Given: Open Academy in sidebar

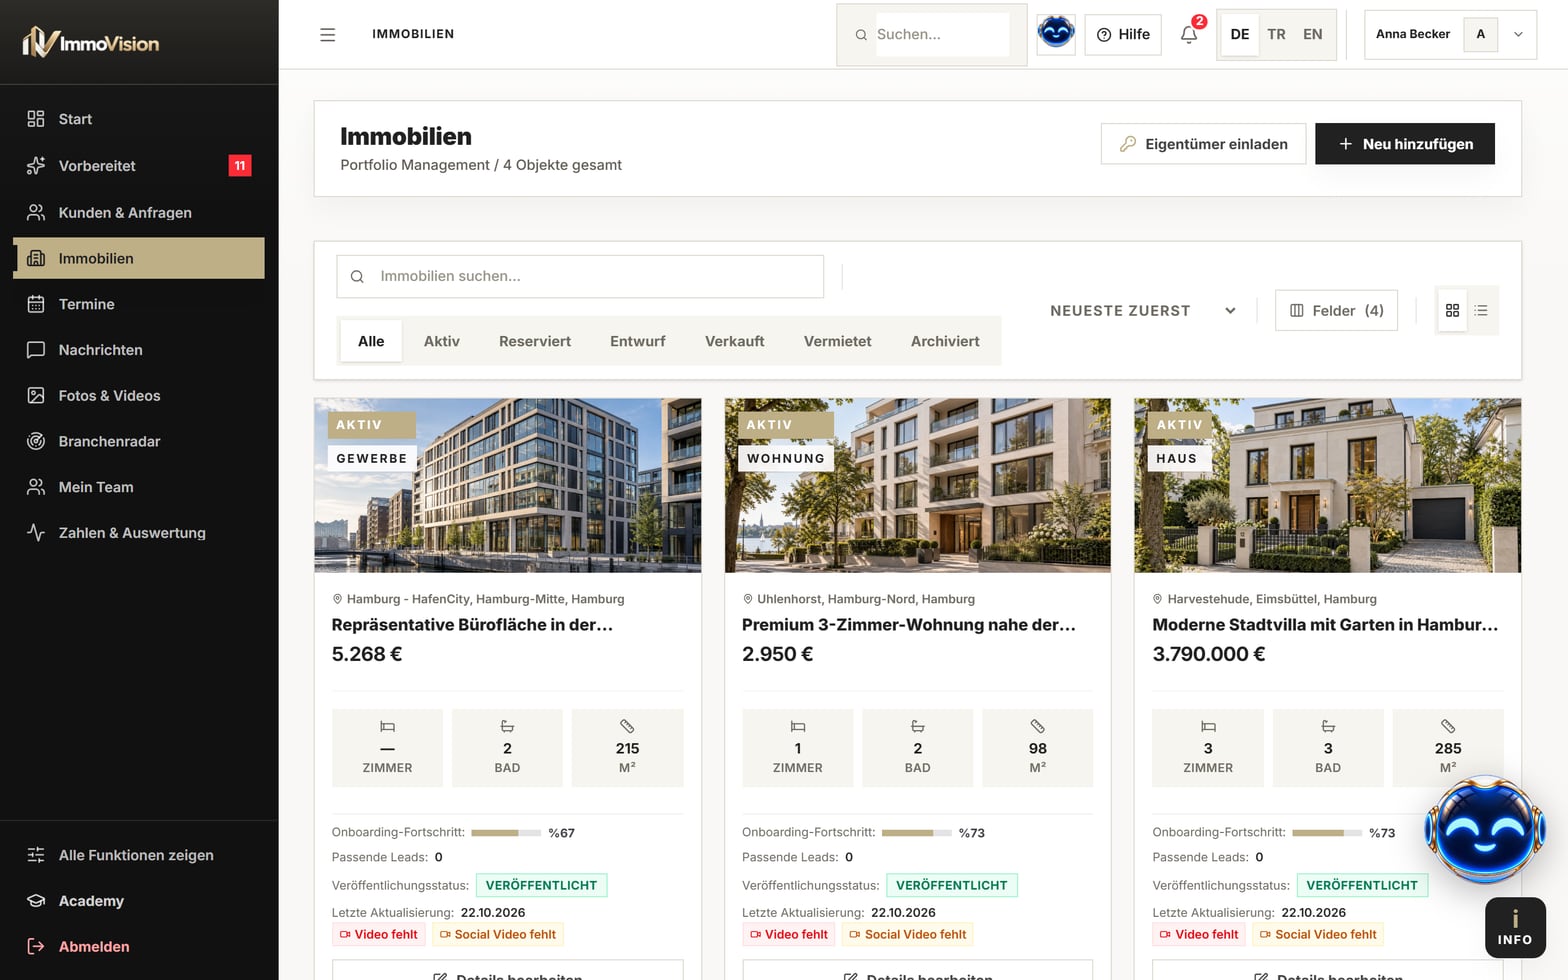Looking at the screenshot, I should 139,901.
